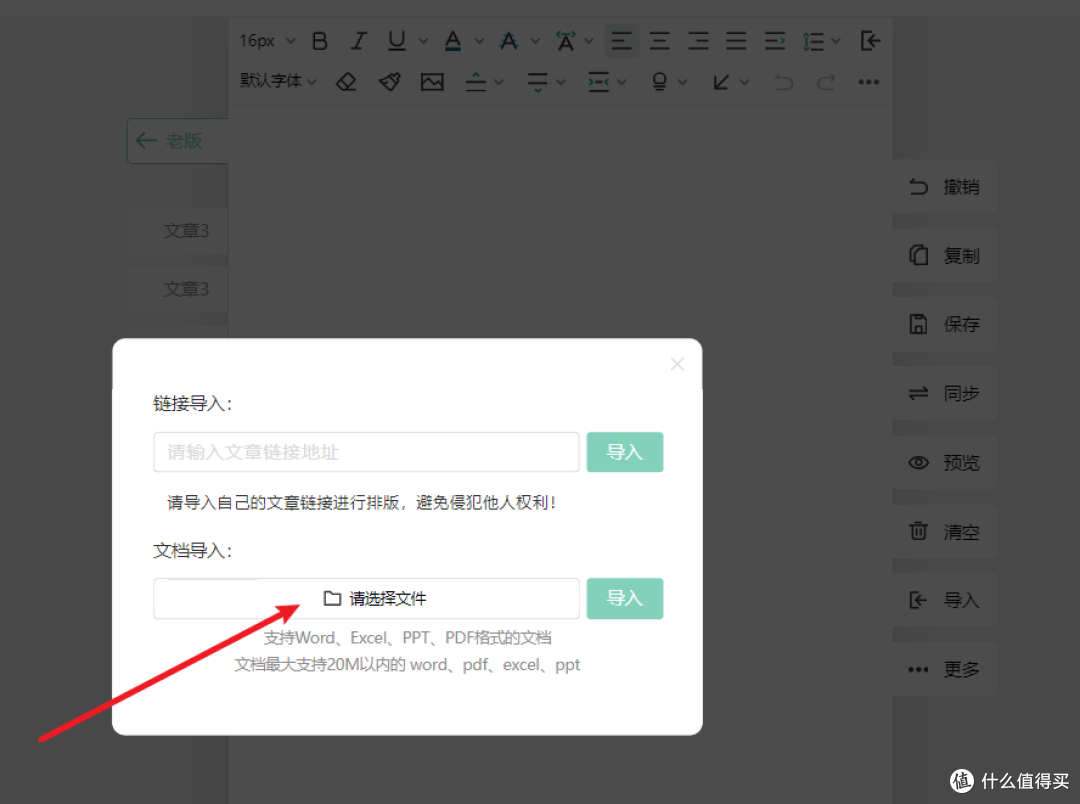Screen dimensions: 1080x804
Task: Click 导入 button beside link field
Action: click(x=625, y=452)
